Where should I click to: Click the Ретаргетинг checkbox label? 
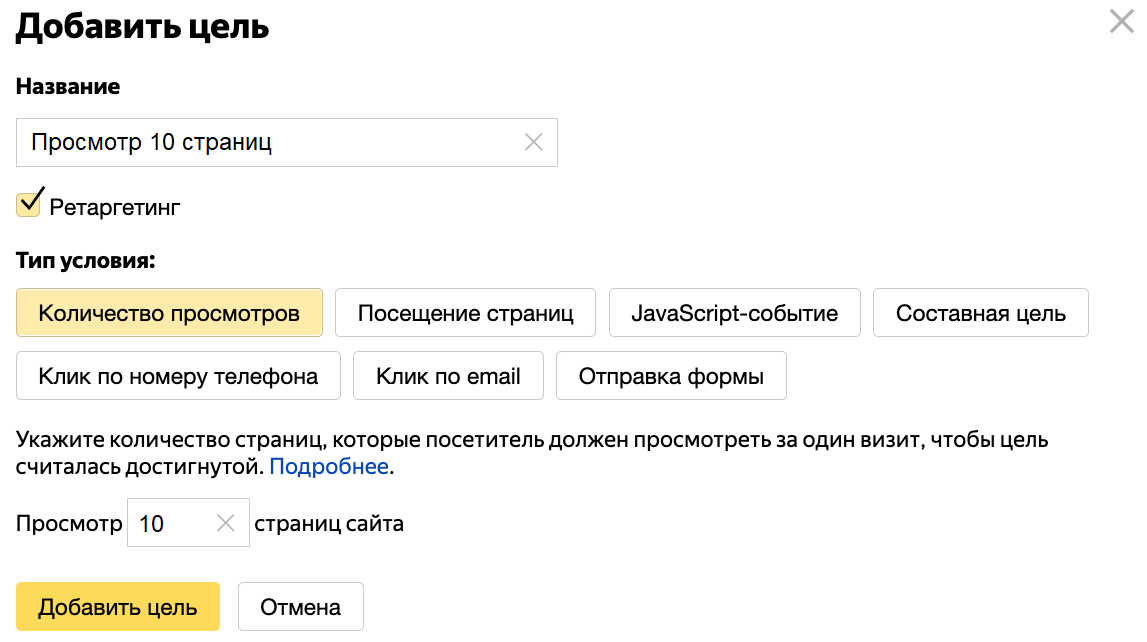(x=115, y=208)
